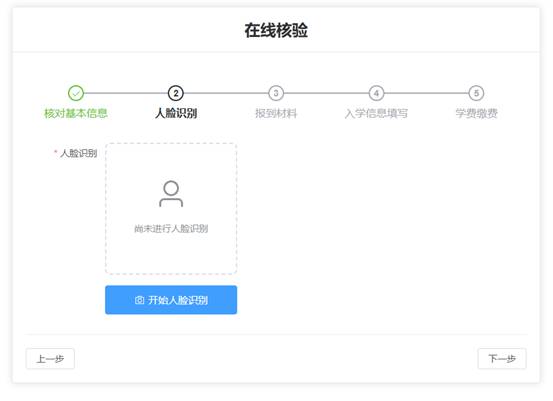553x401 pixels.
Task: Open the 入学信息填写 step label
Action: pyautogui.click(x=376, y=113)
